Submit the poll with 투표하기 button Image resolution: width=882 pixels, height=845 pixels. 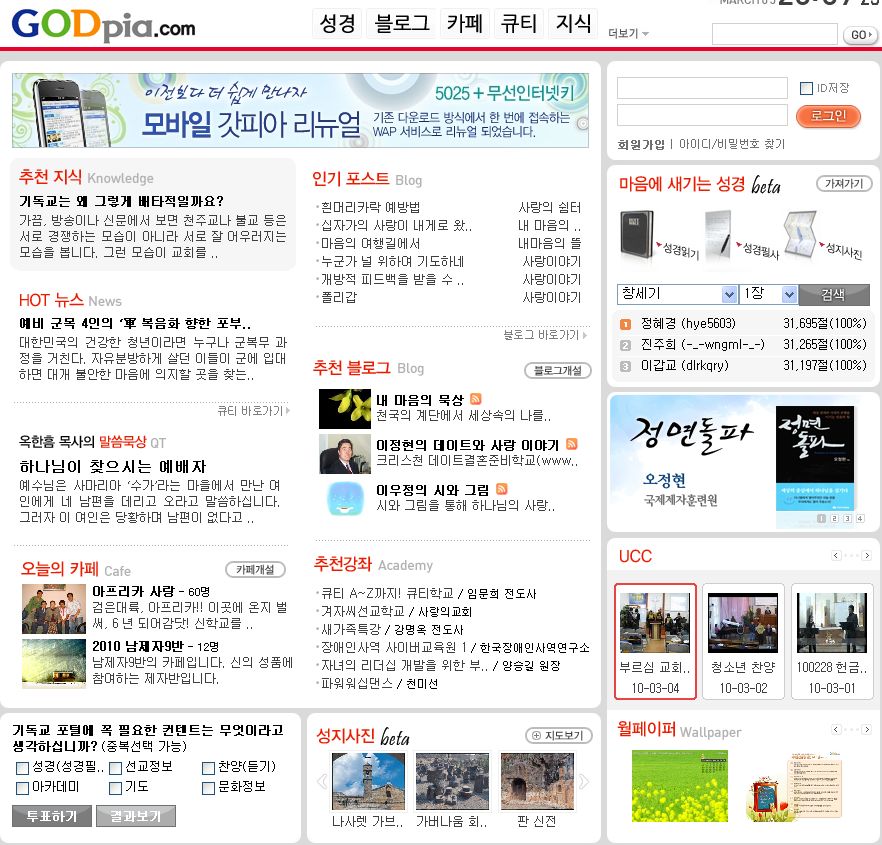pos(51,816)
